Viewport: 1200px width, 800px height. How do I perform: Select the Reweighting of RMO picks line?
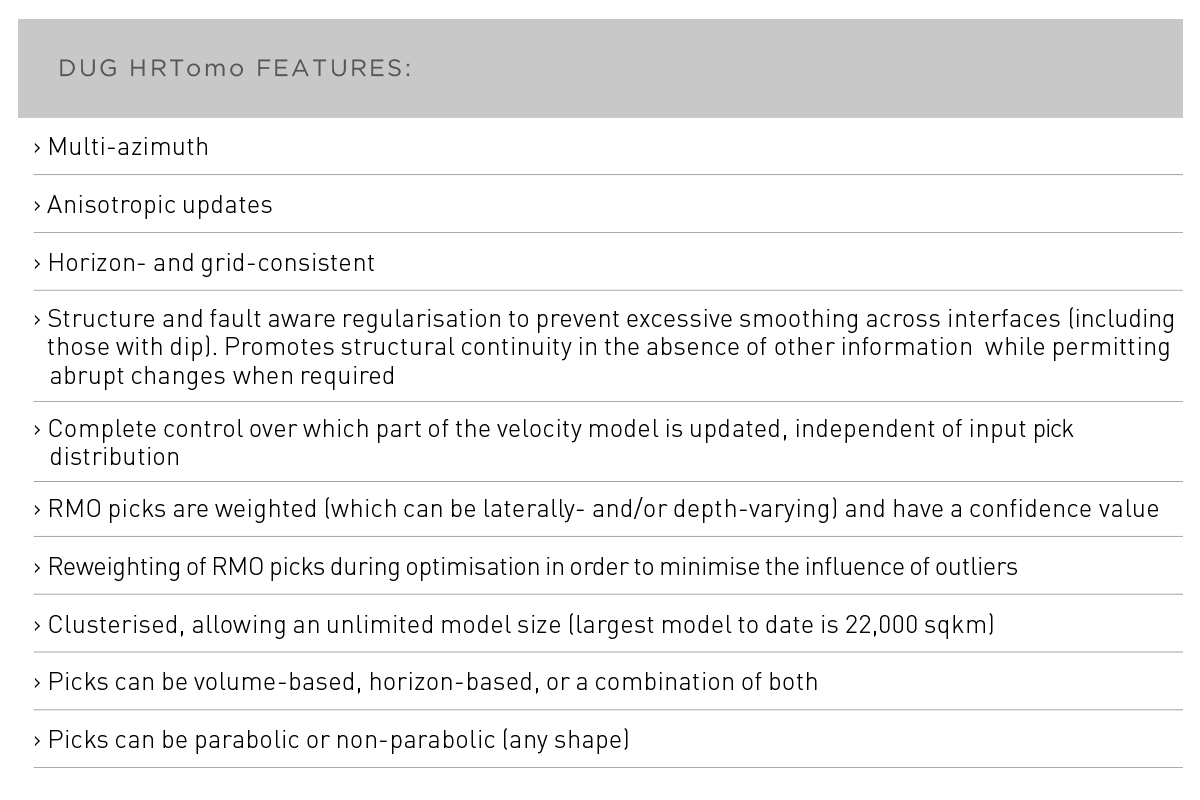coord(532,567)
